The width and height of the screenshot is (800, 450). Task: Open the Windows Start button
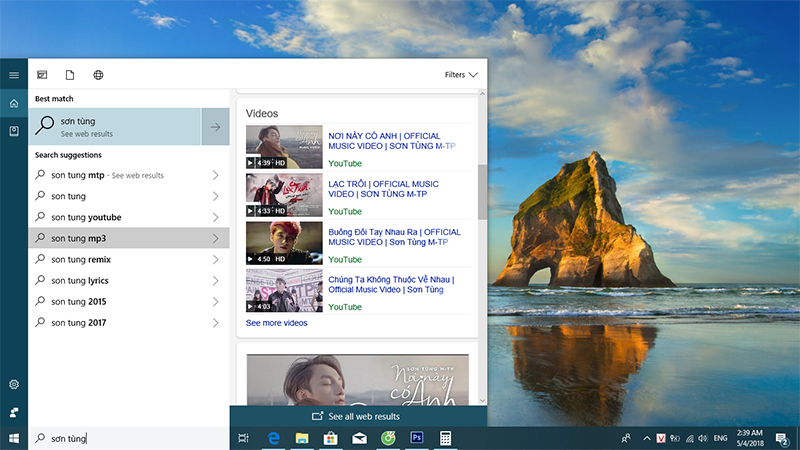[x=14, y=438]
